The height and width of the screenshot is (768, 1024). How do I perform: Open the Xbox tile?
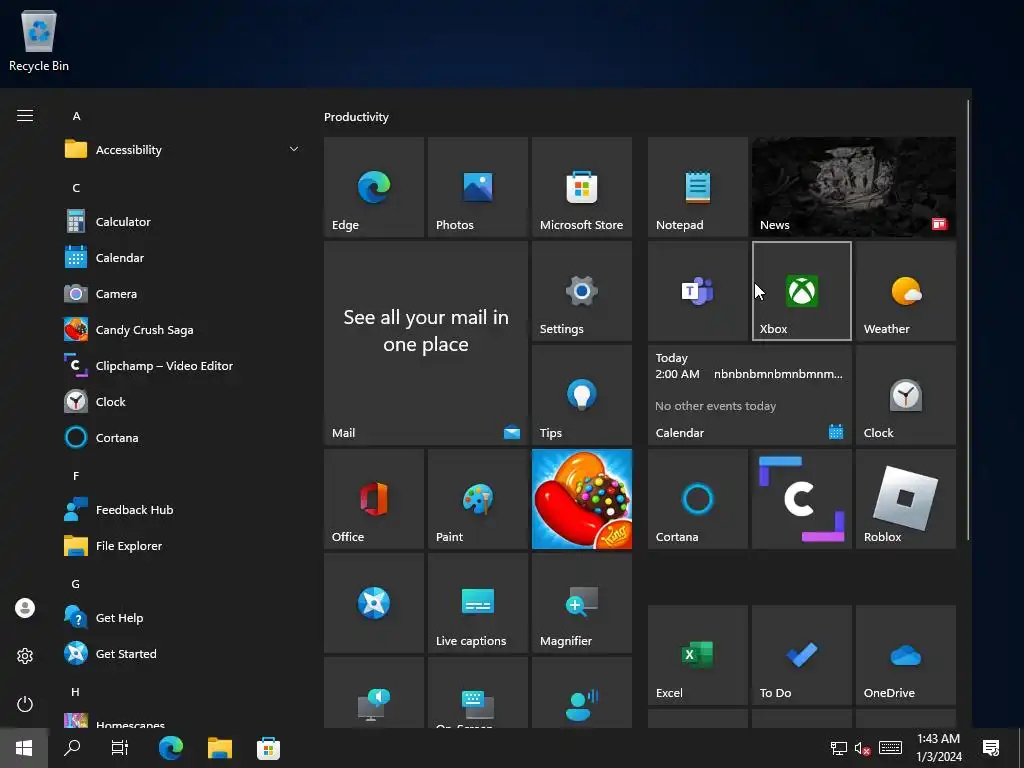click(x=801, y=291)
